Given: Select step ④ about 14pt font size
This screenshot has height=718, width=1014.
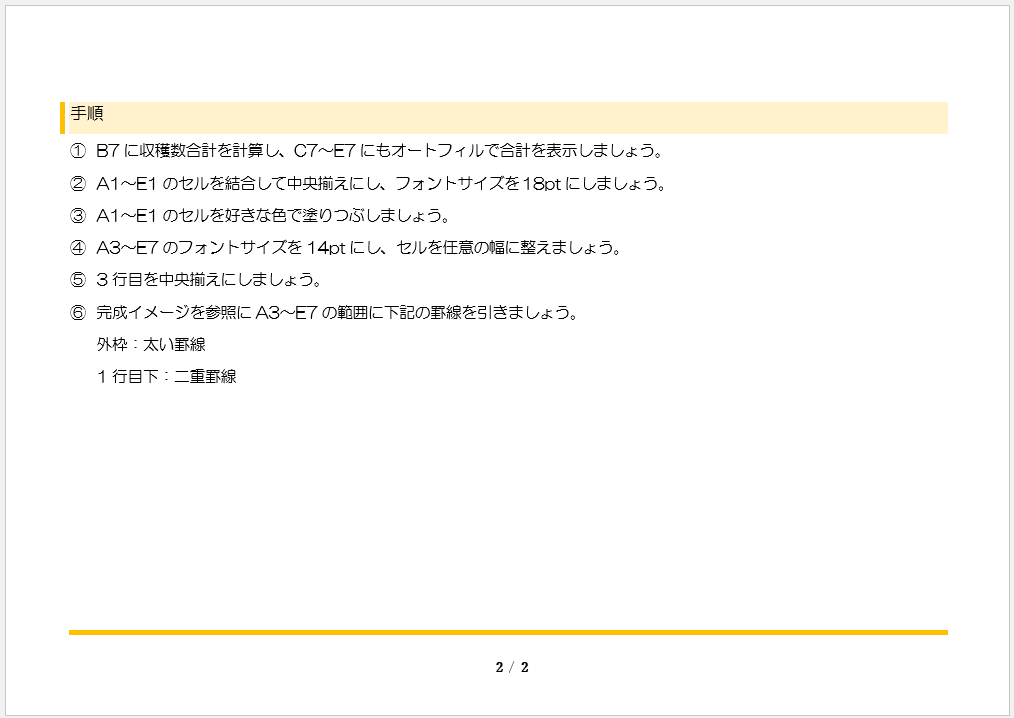Looking at the screenshot, I should point(345,248).
